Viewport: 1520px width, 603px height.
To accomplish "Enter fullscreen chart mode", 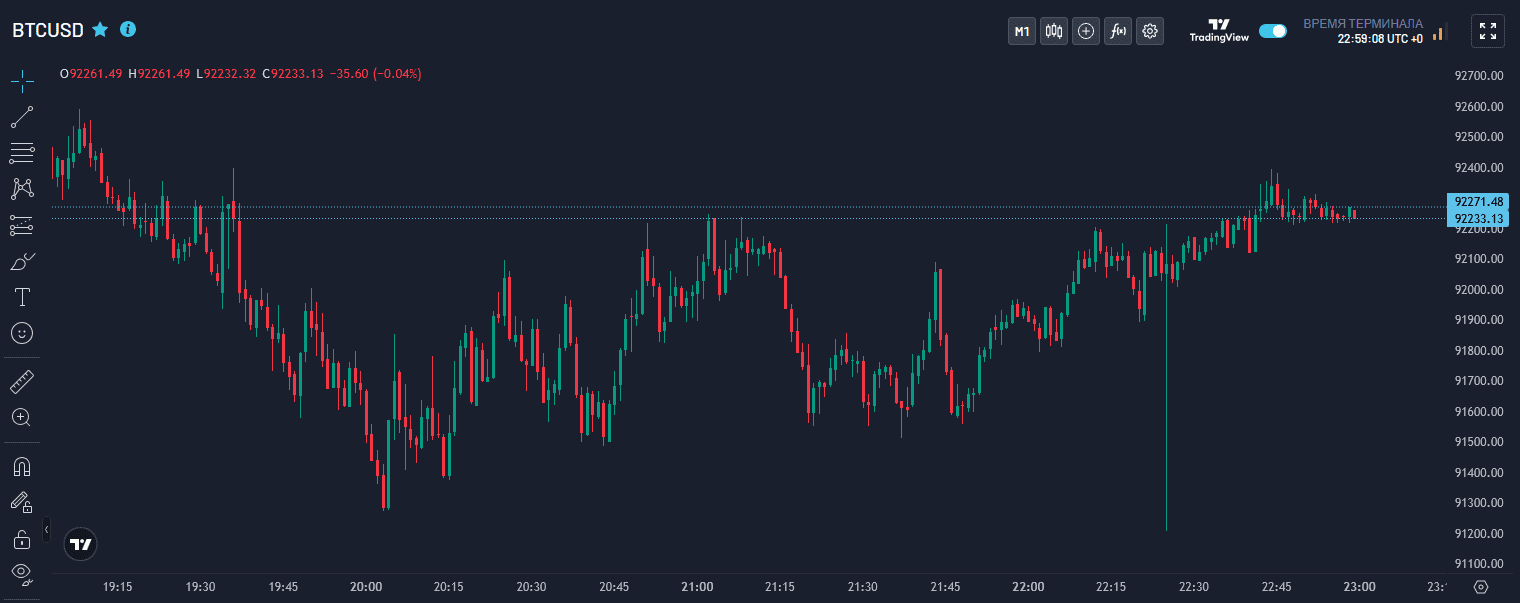I will pyautogui.click(x=1487, y=31).
